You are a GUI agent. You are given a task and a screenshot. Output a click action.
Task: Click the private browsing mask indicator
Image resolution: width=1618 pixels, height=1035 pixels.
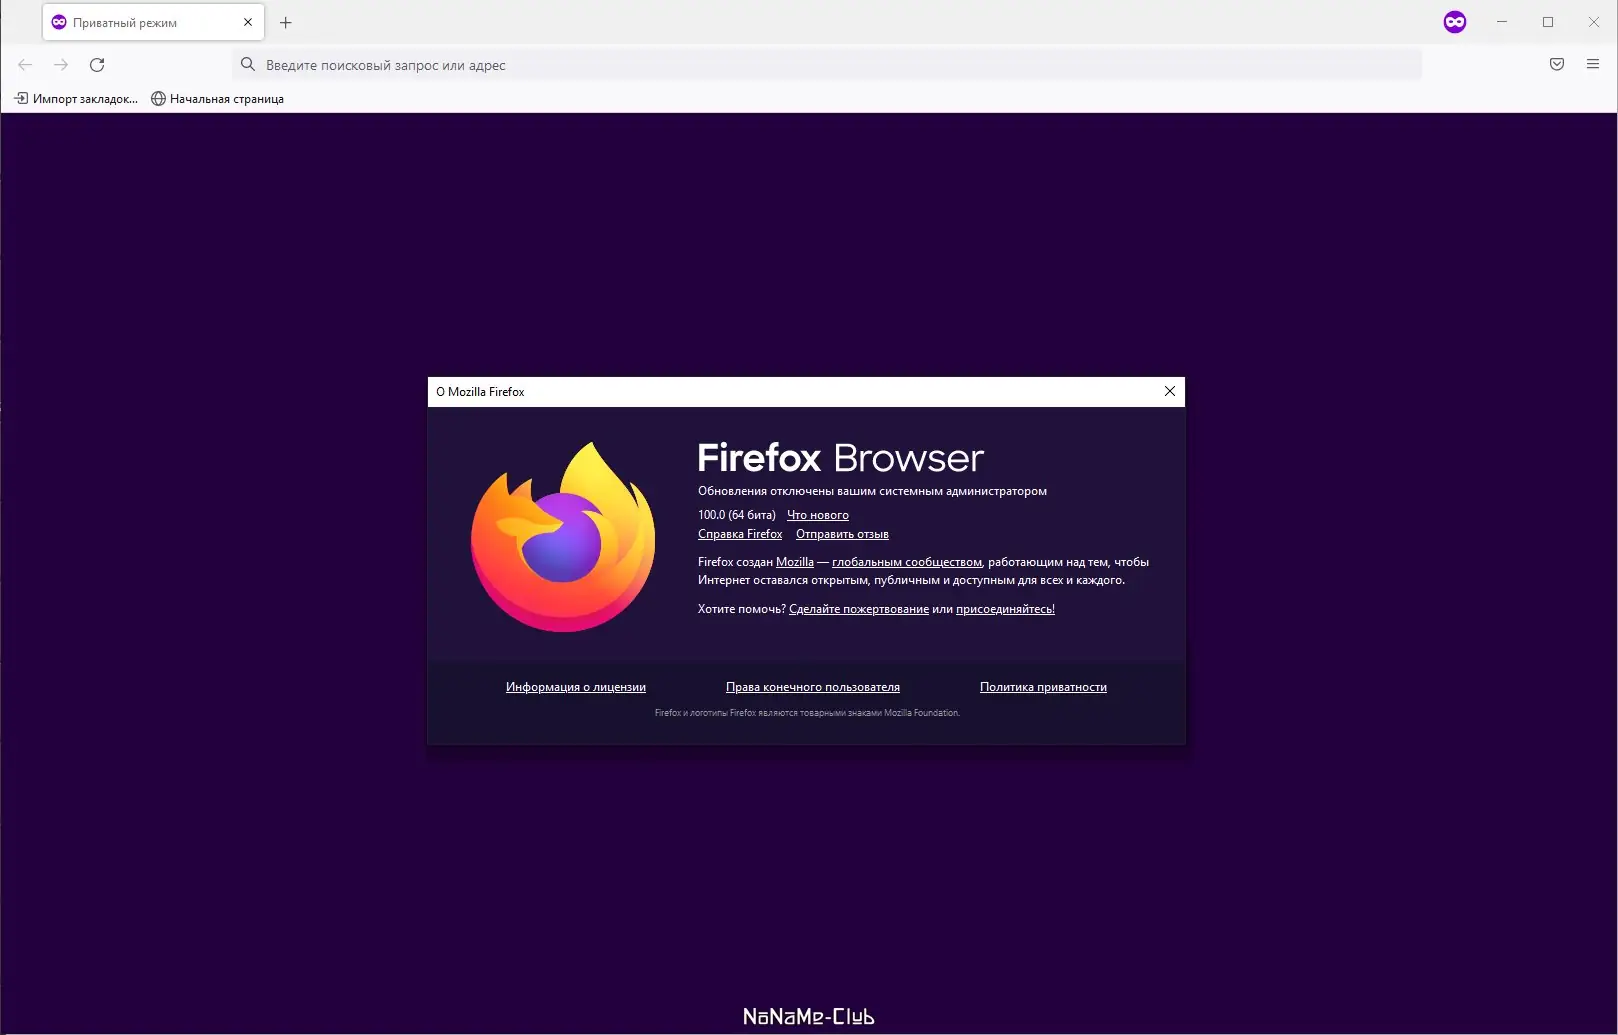[1455, 22]
